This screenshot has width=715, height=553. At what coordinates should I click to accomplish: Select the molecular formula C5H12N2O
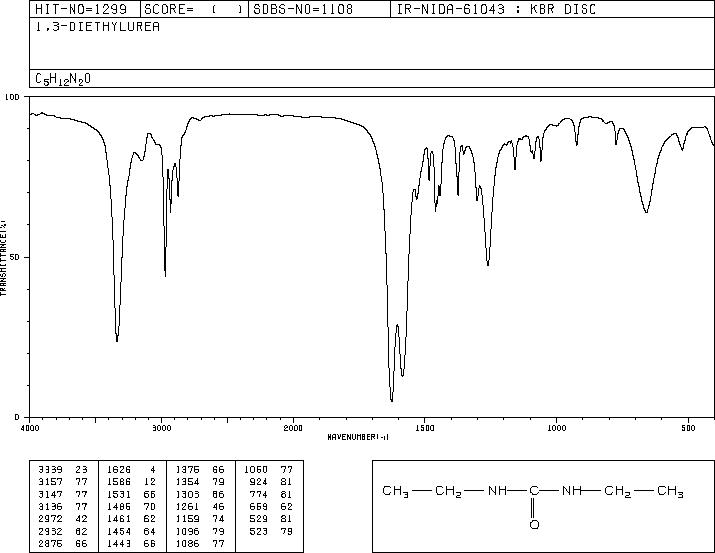tap(63, 79)
